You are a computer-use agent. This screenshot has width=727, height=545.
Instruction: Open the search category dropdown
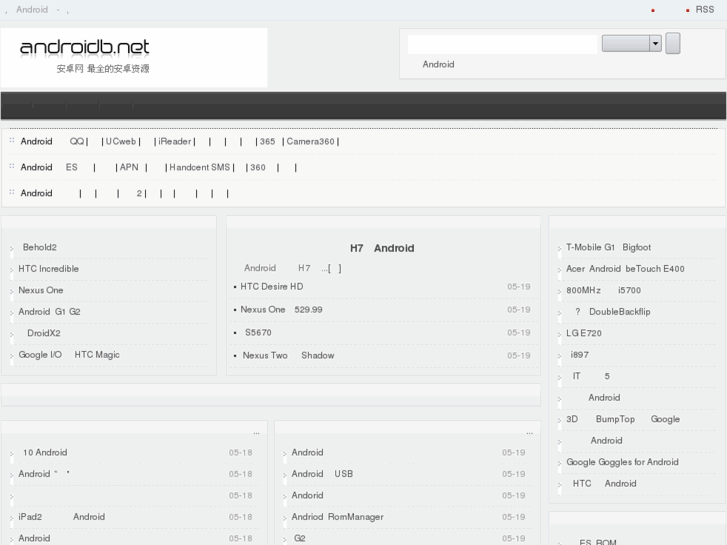coord(631,44)
